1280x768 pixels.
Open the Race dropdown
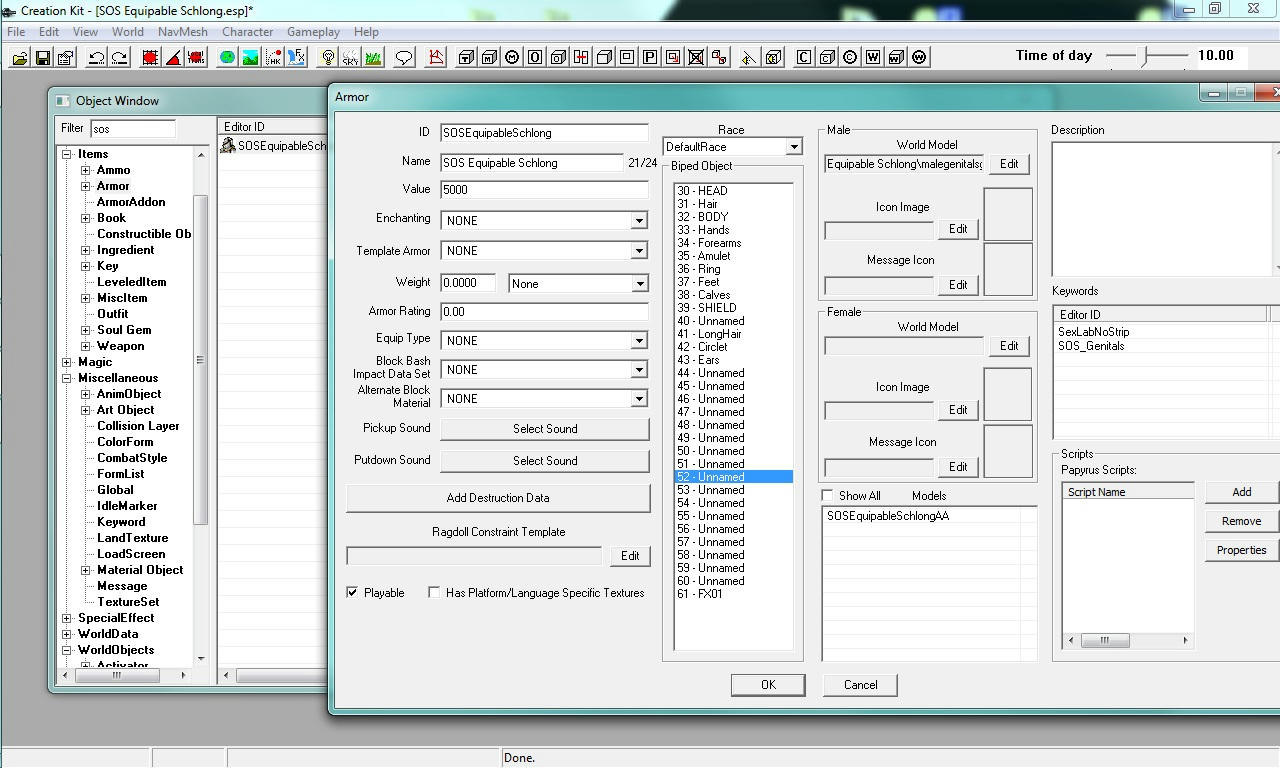pos(793,147)
